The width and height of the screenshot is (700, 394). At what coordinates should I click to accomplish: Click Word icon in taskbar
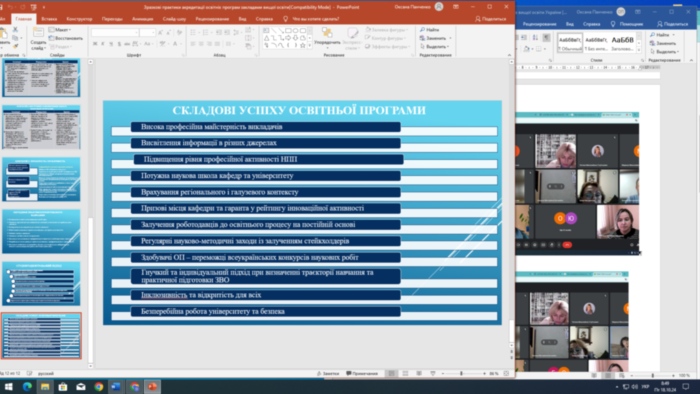[116, 386]
